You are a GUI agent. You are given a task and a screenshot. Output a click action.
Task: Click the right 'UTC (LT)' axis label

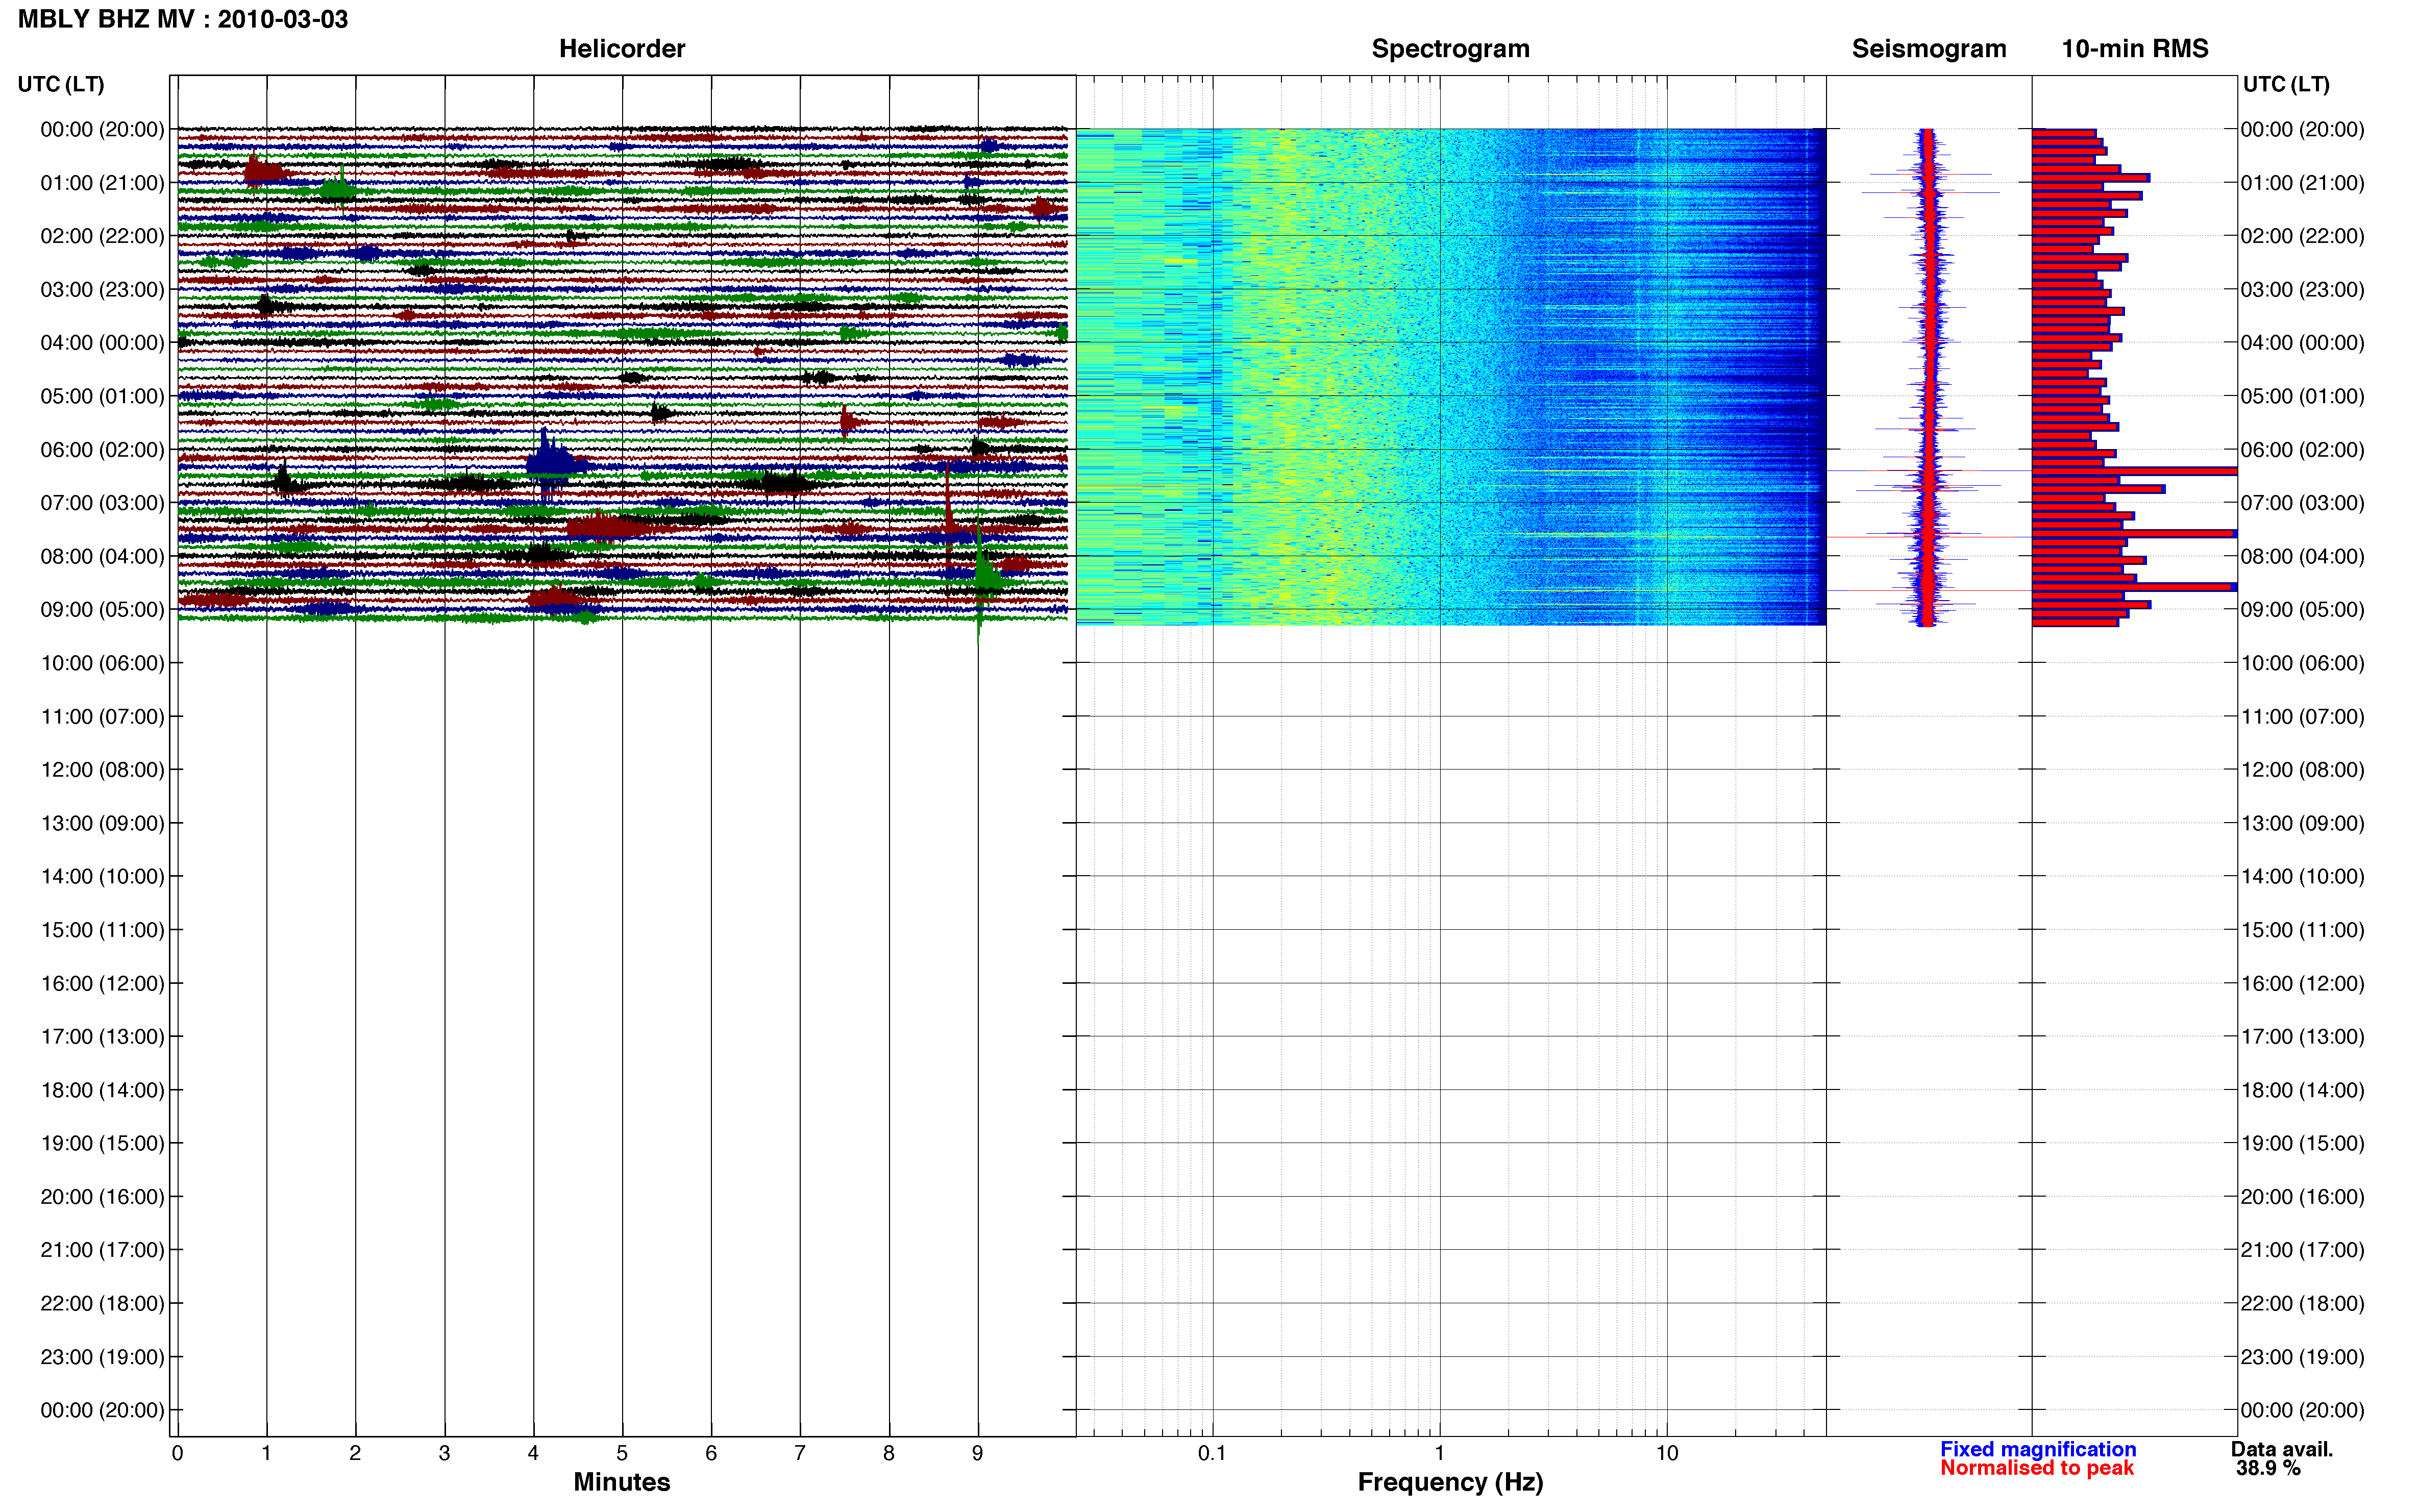tap(2286, 84)
